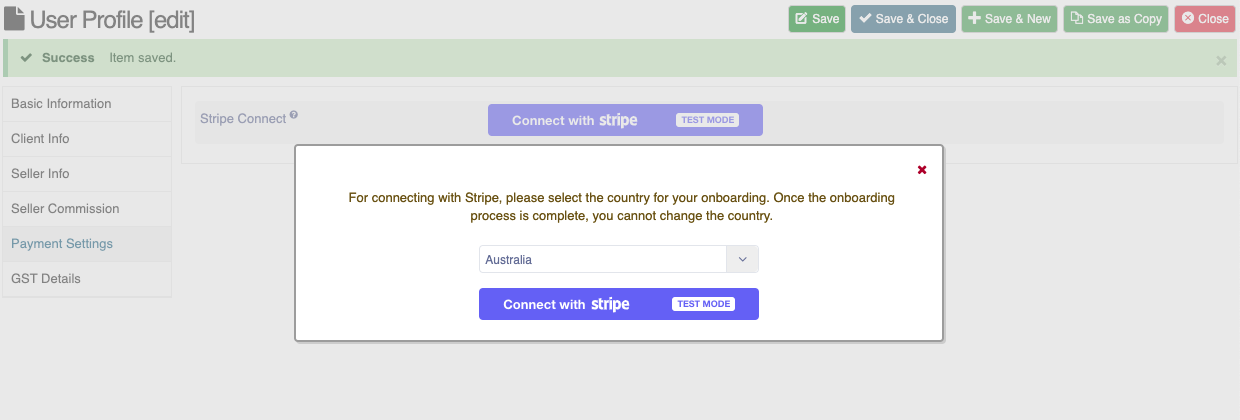Click the document icon beside User Profile
Viewport: 1240px width, 420px height.
point(15,18)
